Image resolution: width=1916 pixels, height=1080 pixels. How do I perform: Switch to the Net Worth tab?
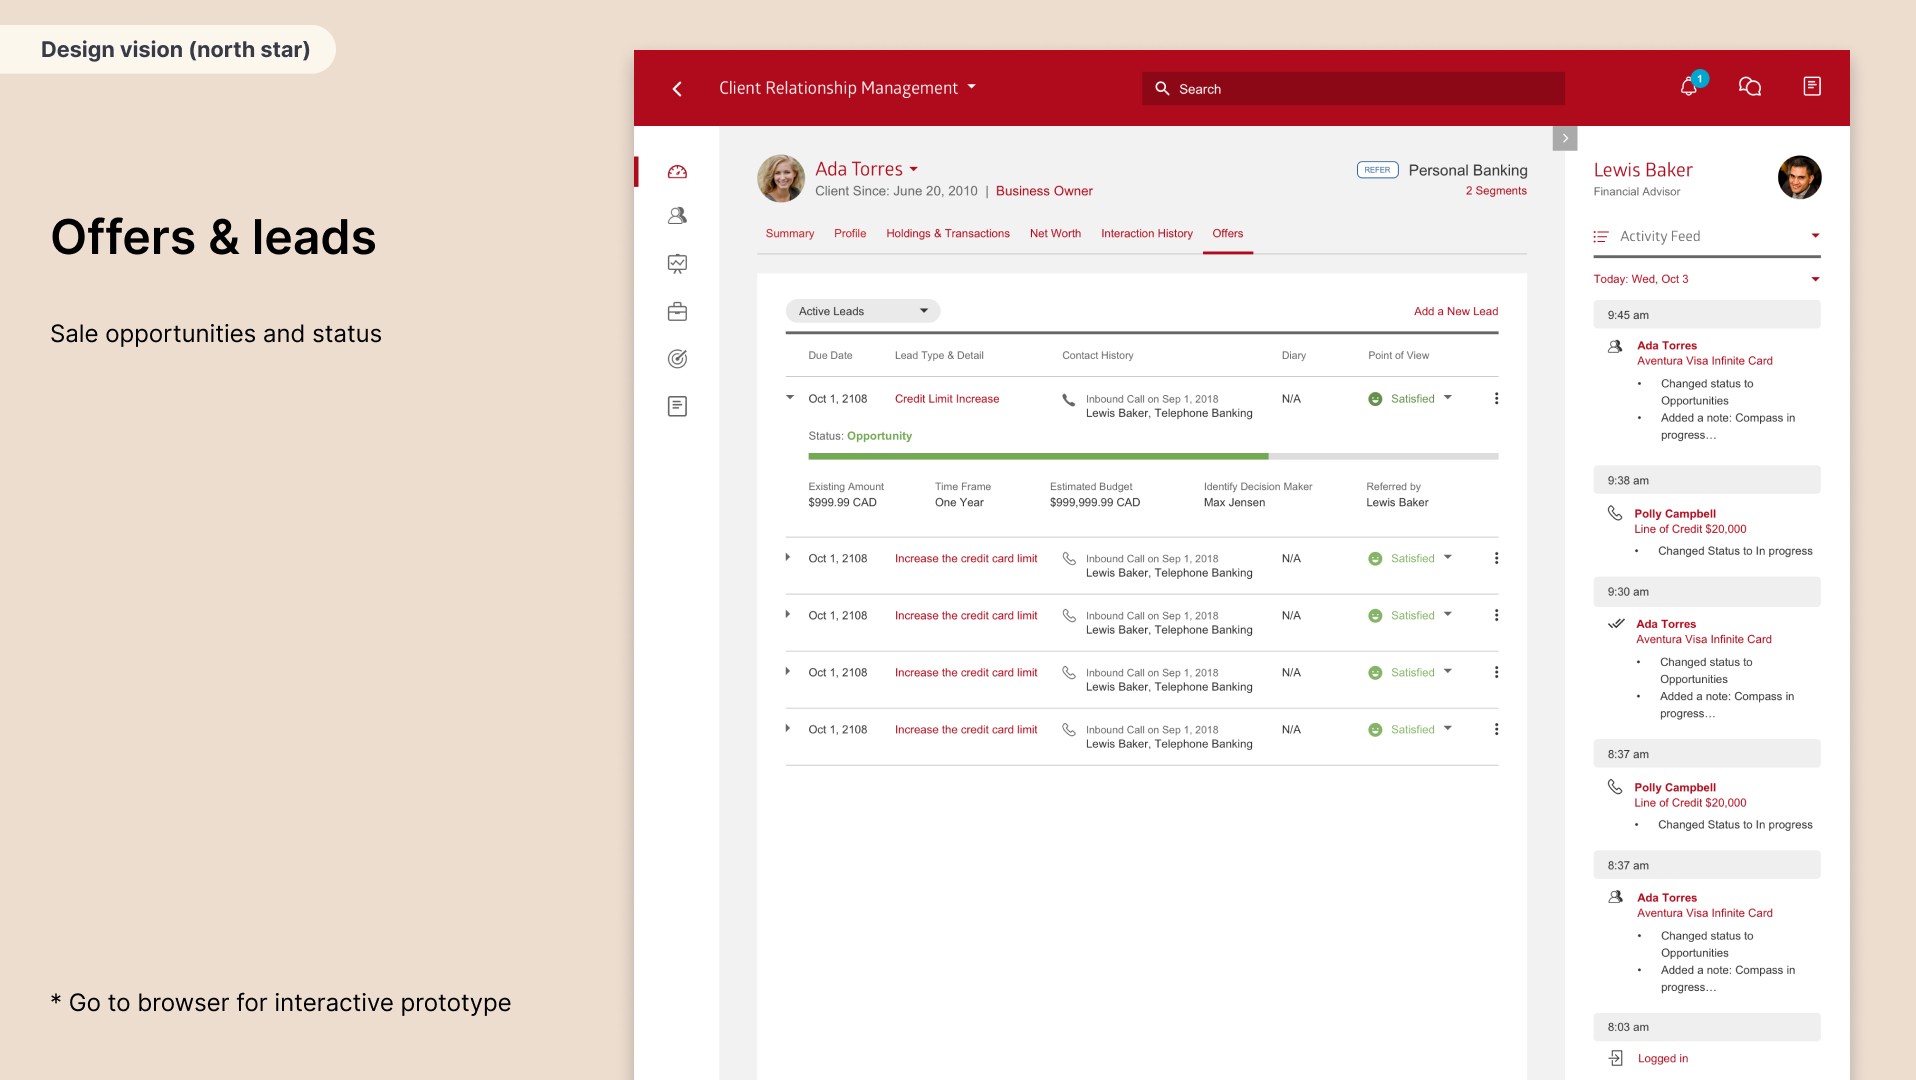pyautogui.click(x=1055, y=234)
